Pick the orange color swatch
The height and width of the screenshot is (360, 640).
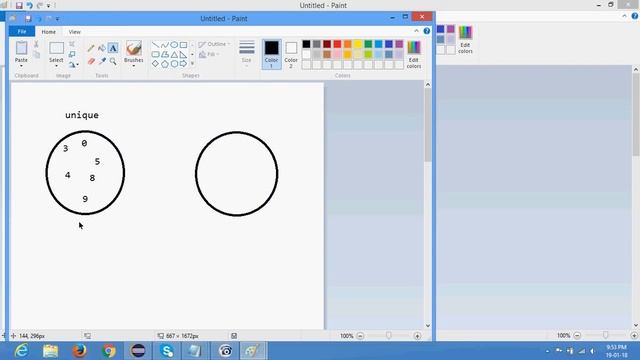point(347,44)
